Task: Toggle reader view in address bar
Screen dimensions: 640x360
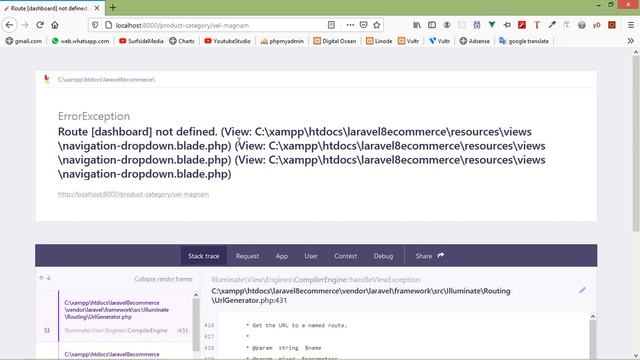Action: click(331, 25)
